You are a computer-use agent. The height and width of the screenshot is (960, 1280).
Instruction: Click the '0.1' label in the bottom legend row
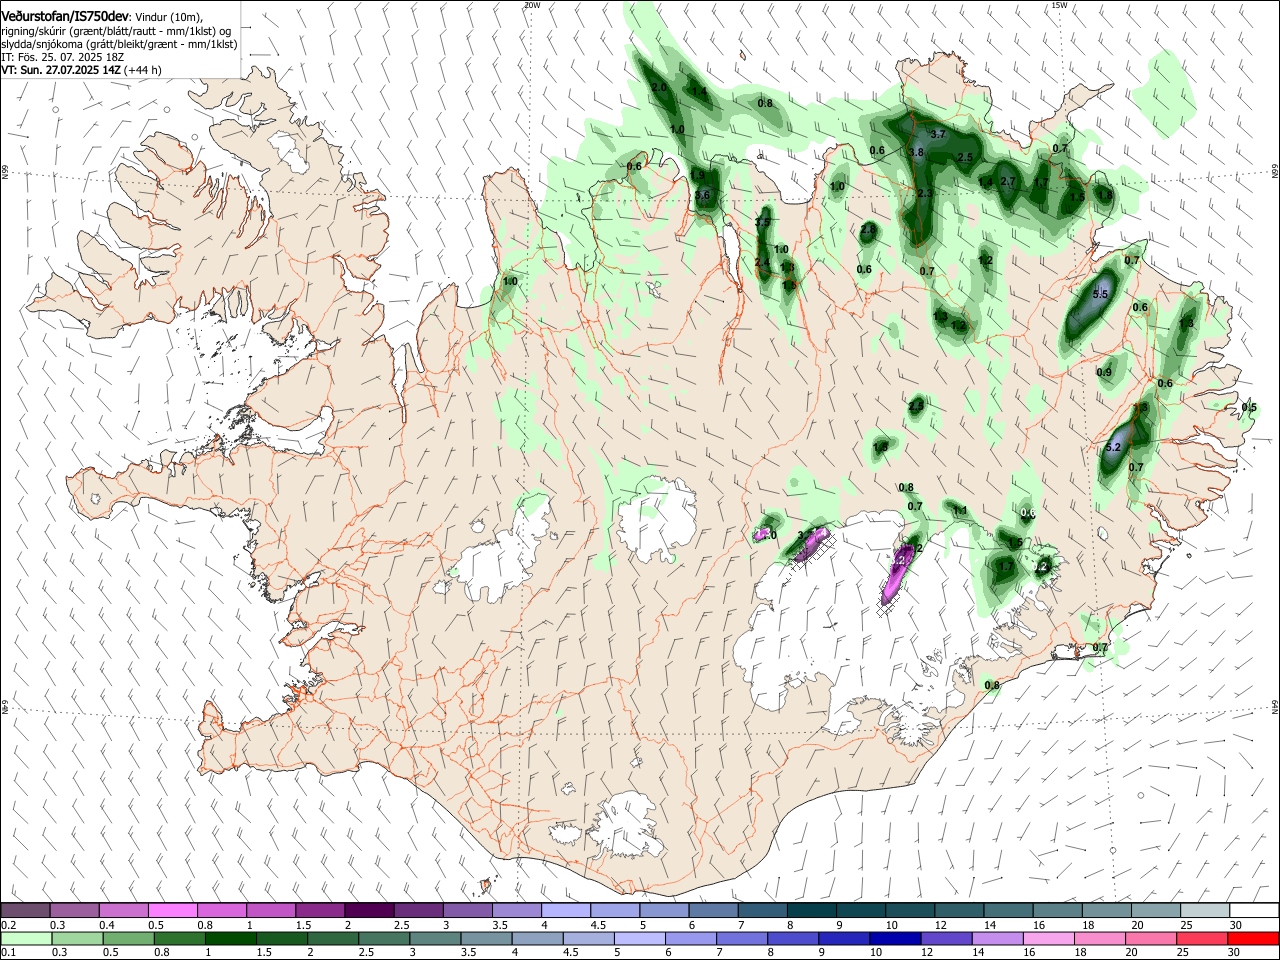(x=8, y=952)
